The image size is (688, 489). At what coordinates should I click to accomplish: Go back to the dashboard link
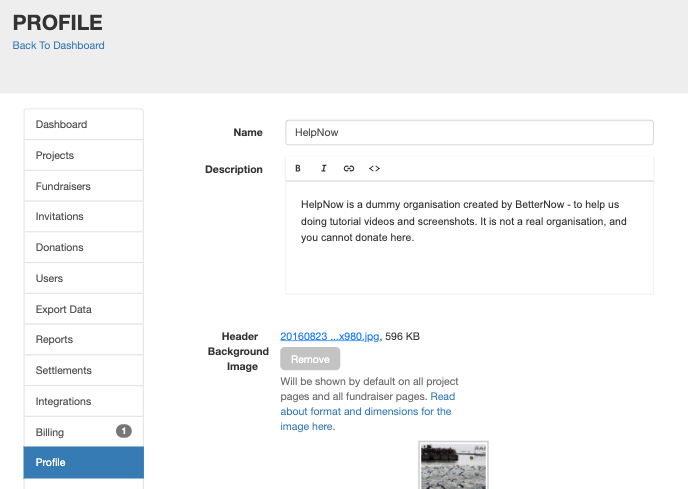58,45
